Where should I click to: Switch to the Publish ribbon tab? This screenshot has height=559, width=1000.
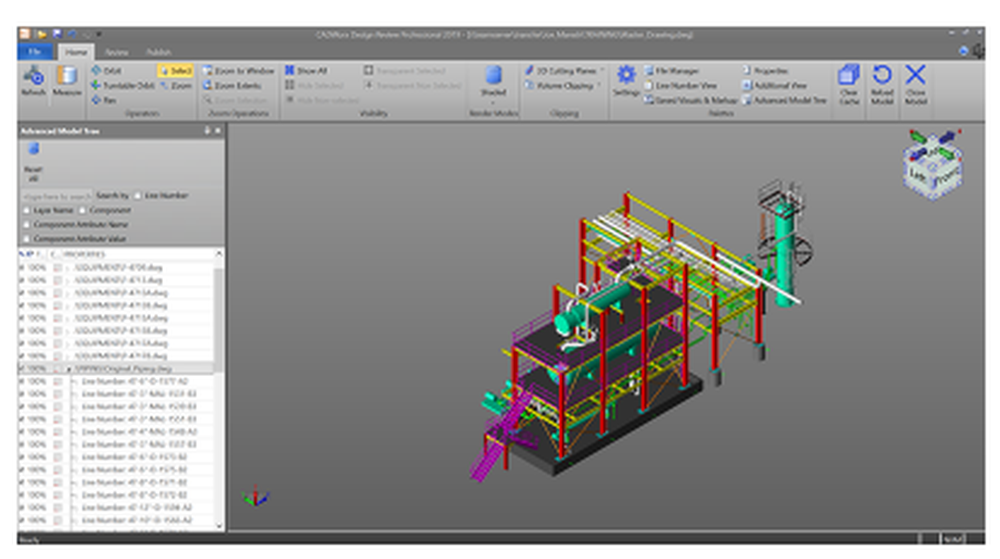158,52
